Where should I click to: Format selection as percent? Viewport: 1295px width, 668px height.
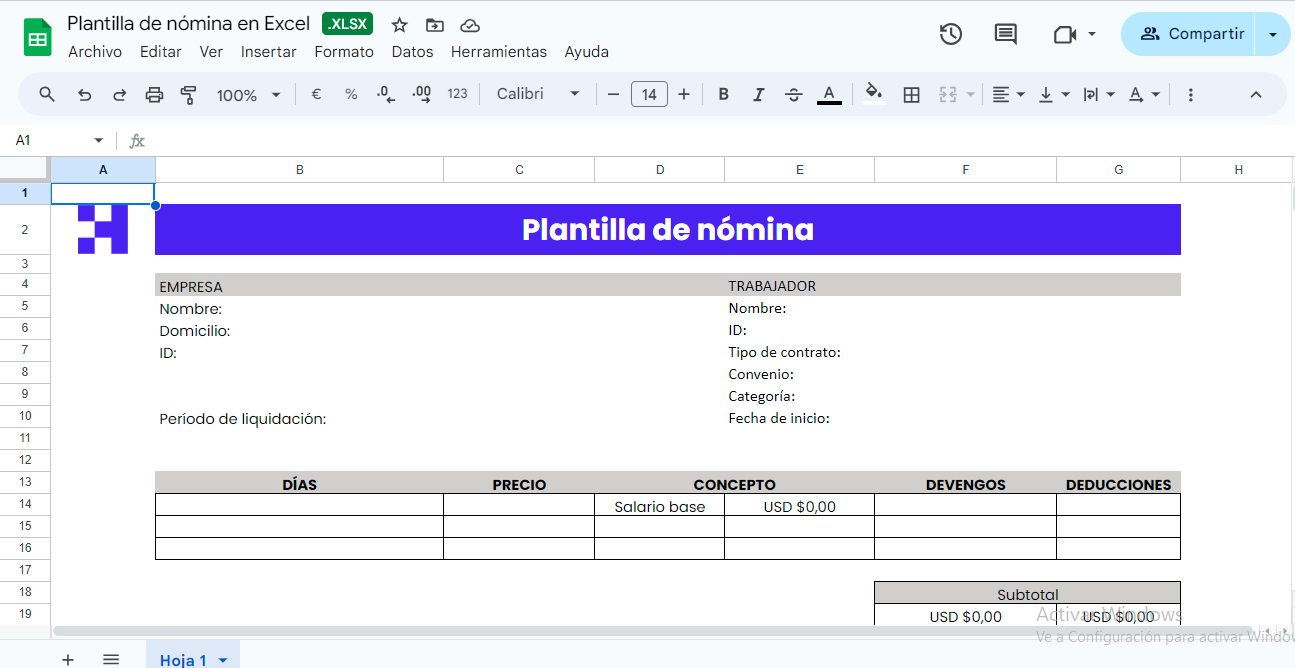[x=351, y=94]
